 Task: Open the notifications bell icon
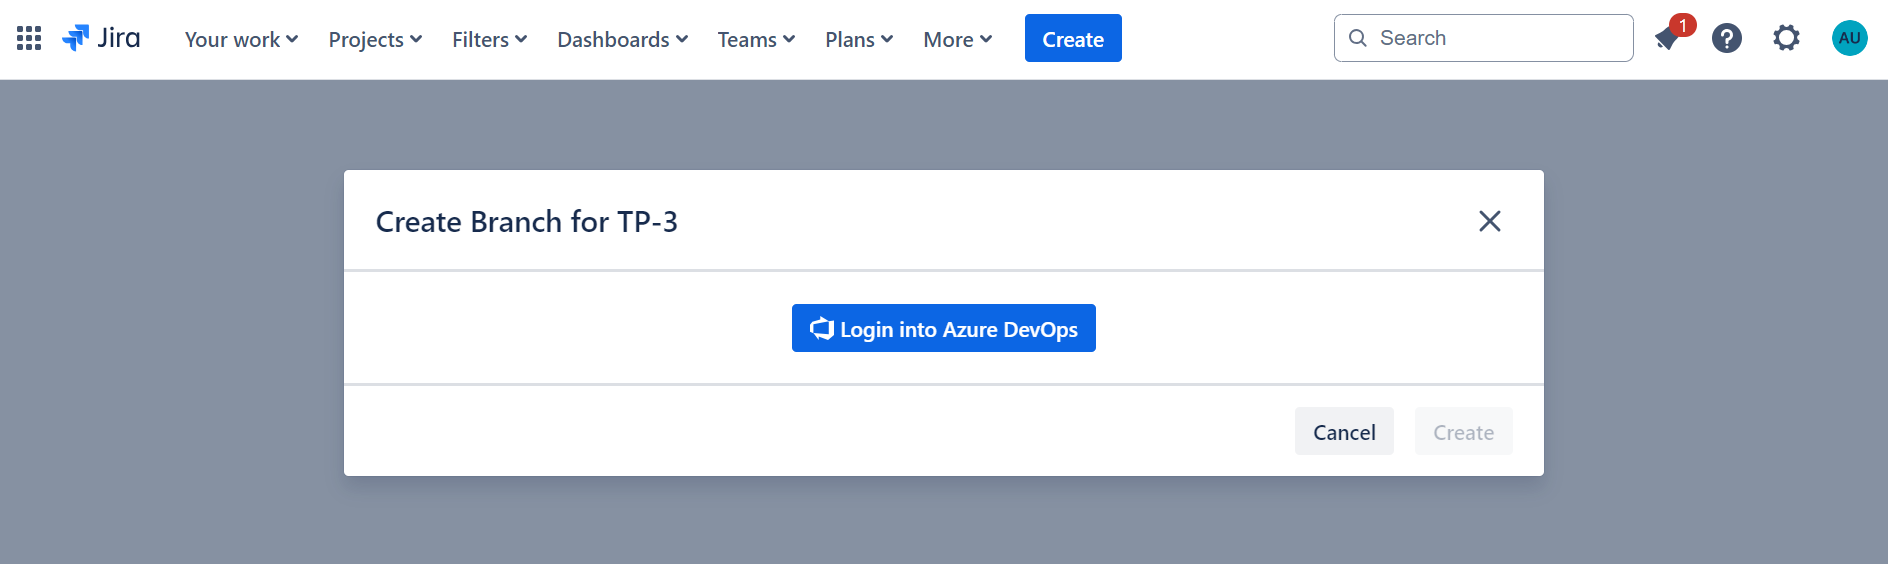[1667, 38]
